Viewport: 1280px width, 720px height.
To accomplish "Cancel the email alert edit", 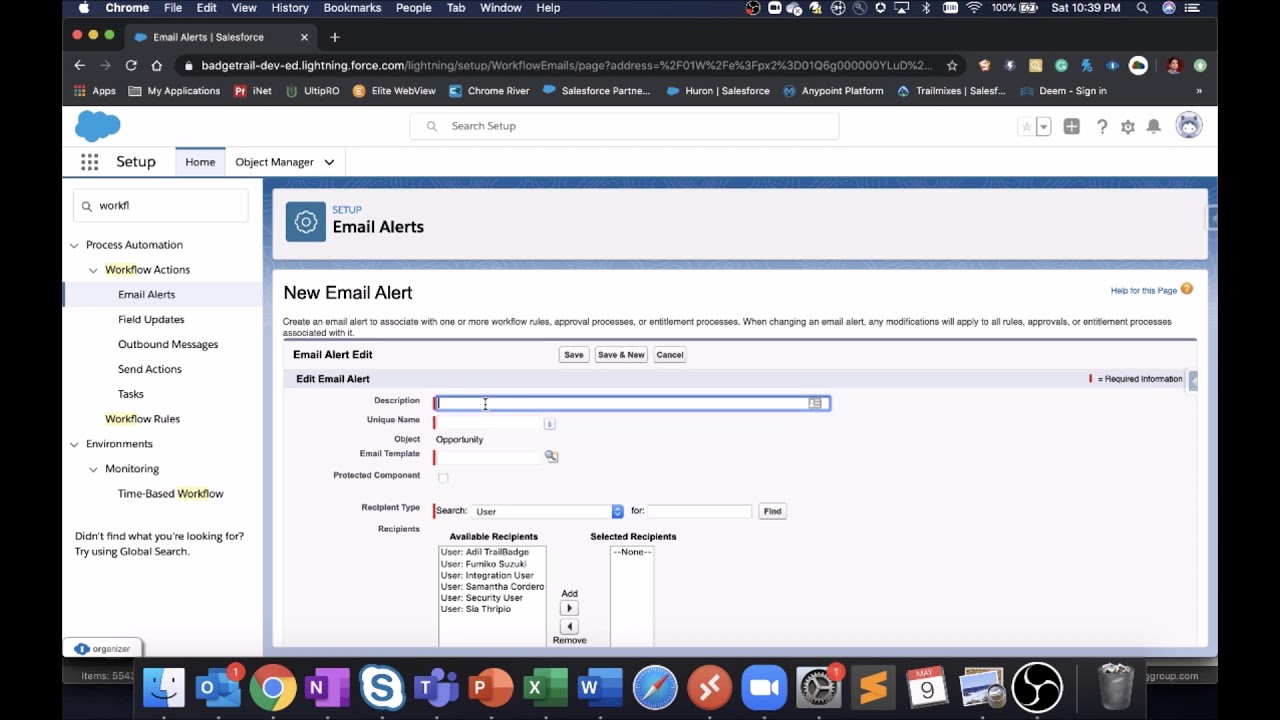I will [670, 355].
